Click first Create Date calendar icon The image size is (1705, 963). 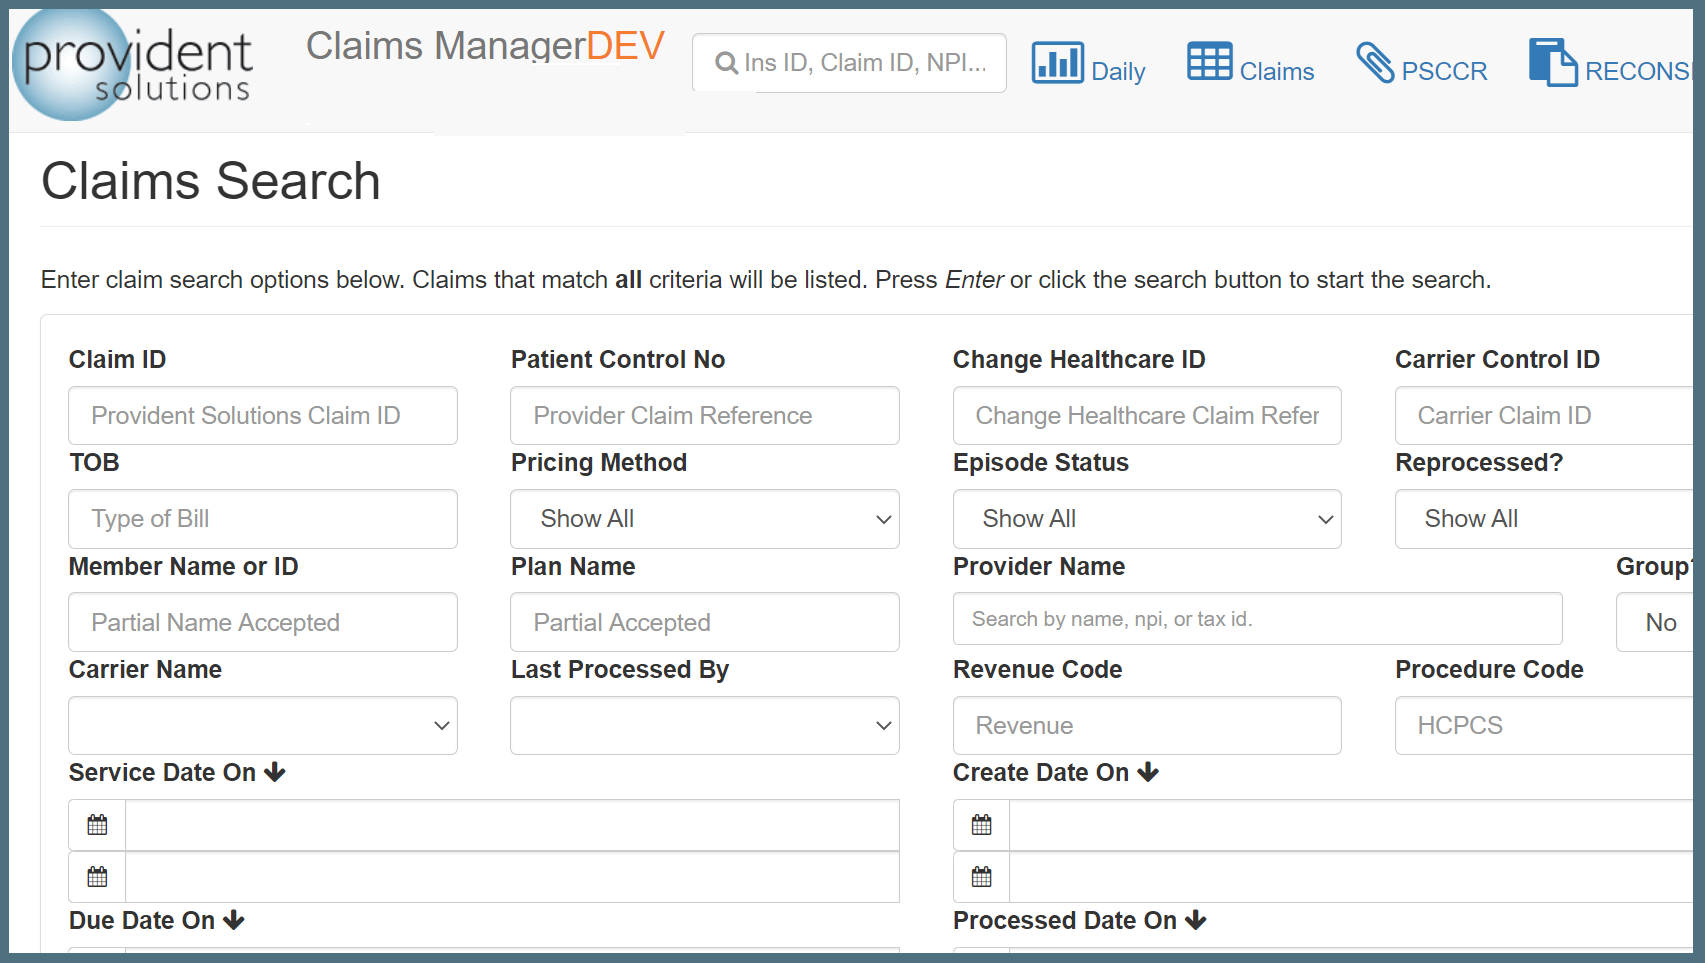tap(981, 825)
